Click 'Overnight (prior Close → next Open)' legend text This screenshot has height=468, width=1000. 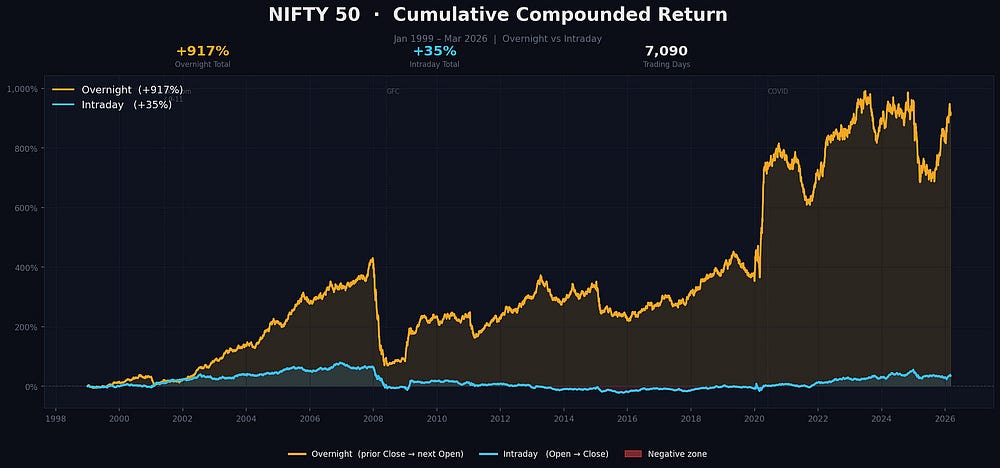point(387,454)
